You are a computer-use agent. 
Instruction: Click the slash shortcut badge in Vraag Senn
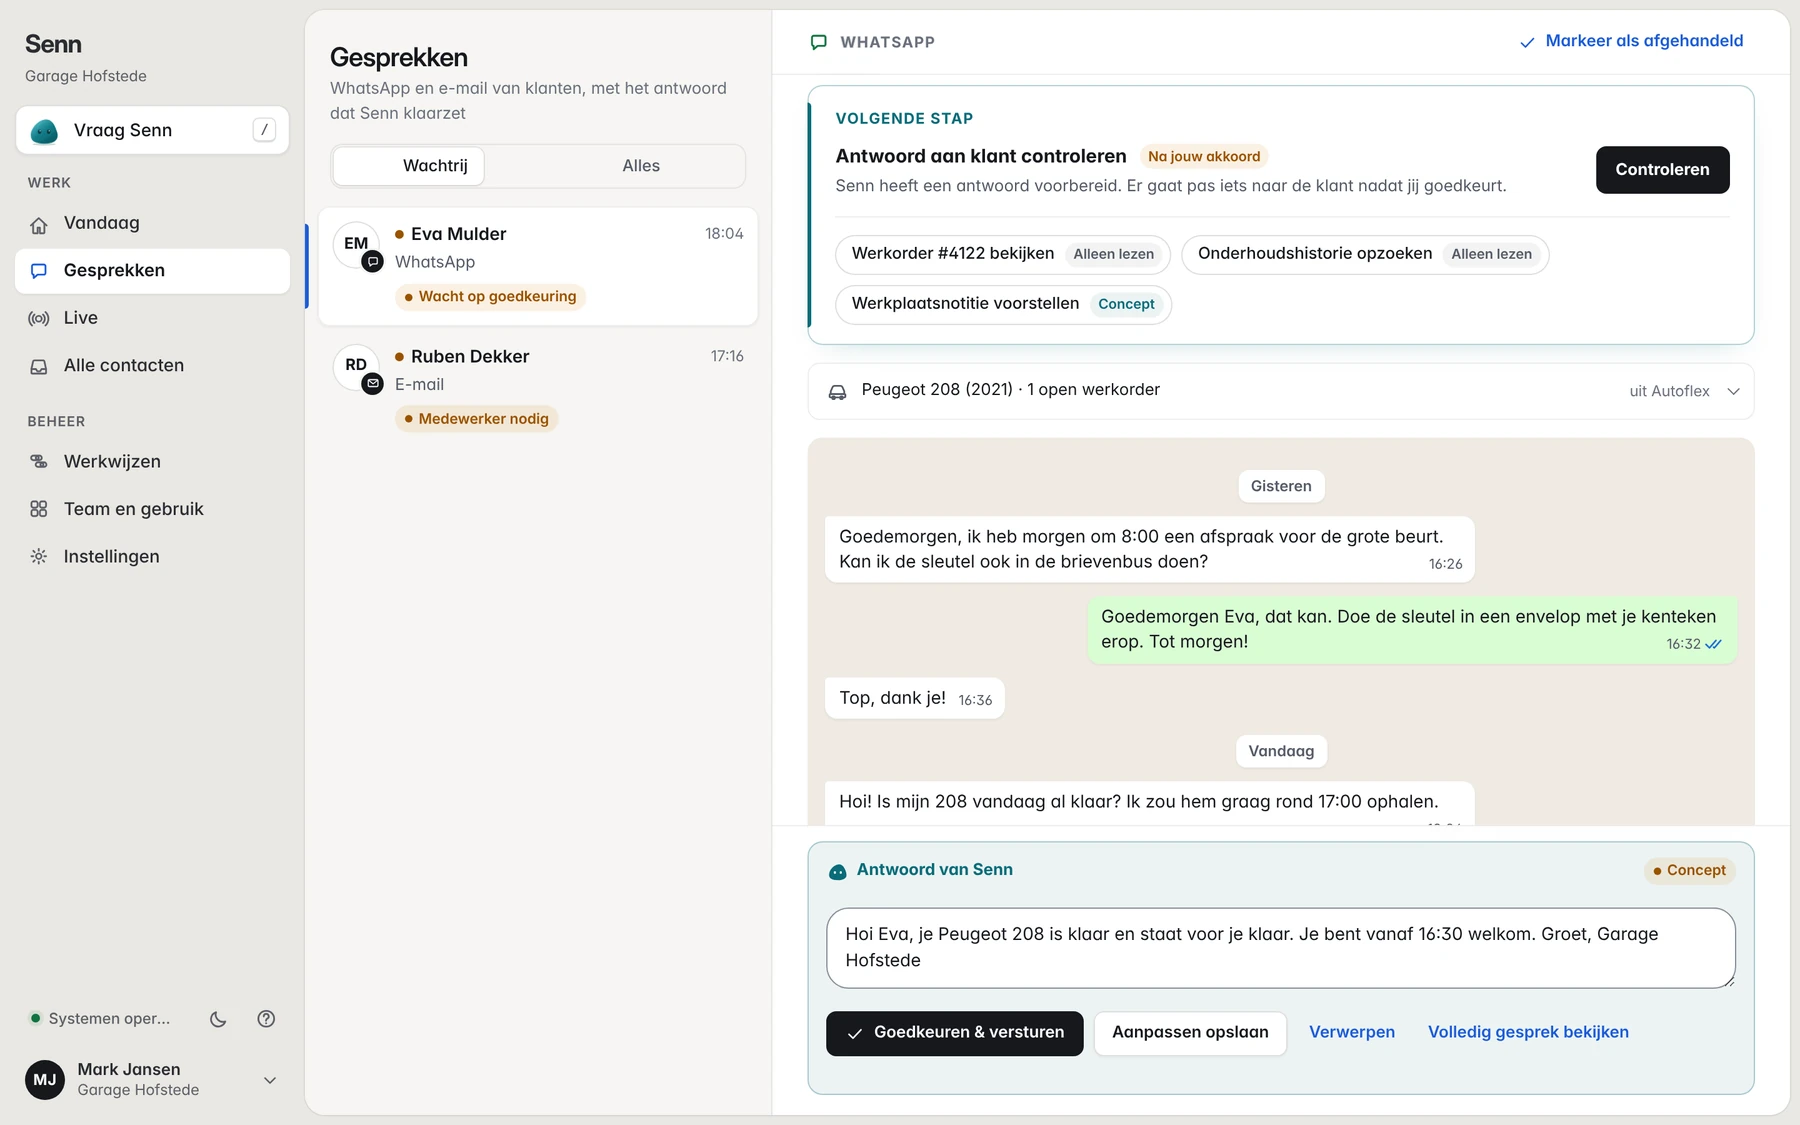coord(264,130)
